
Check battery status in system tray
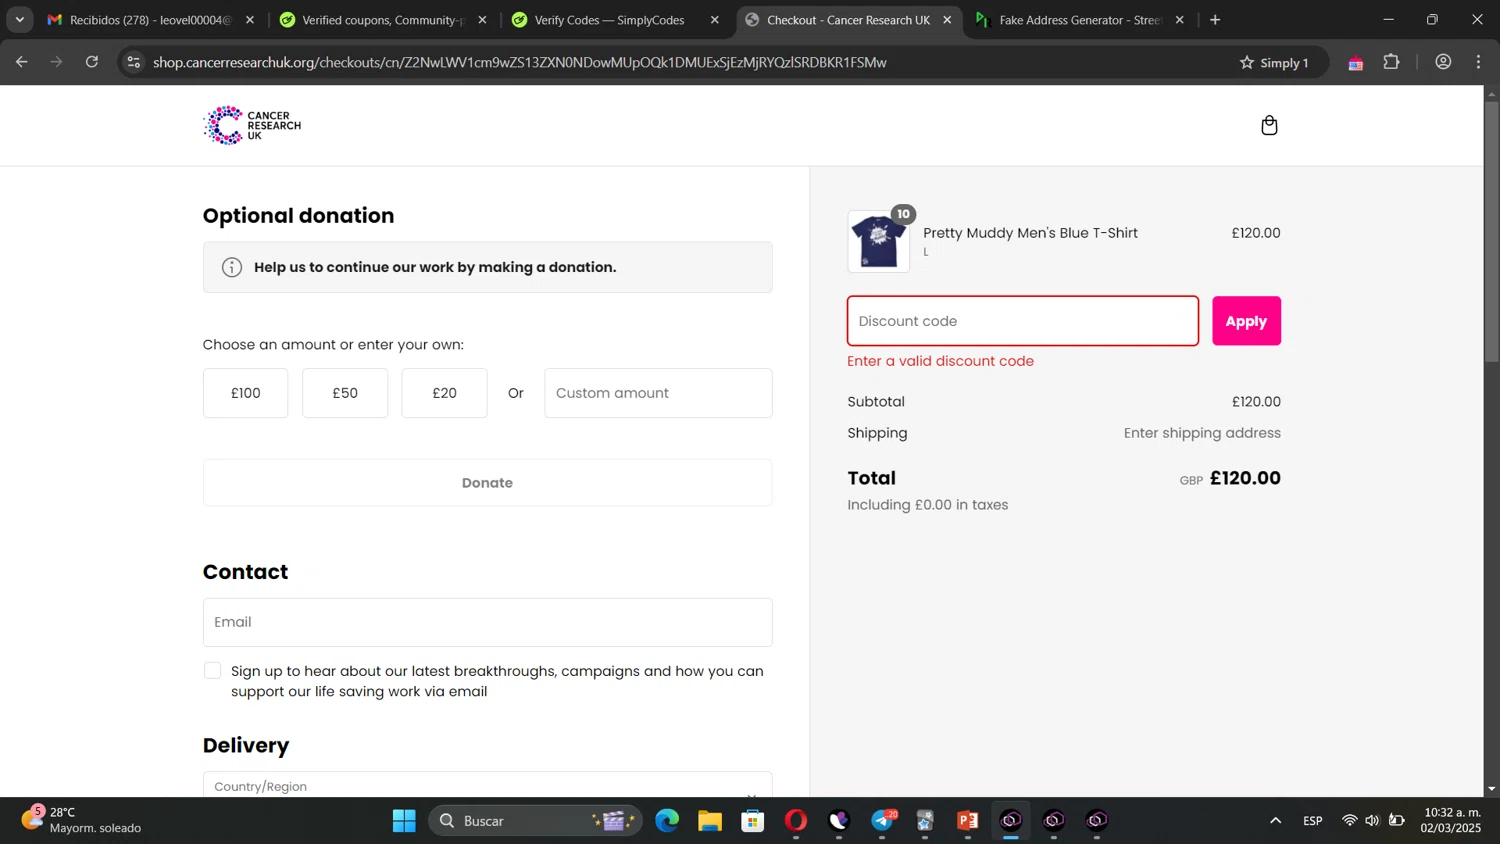1397,821
